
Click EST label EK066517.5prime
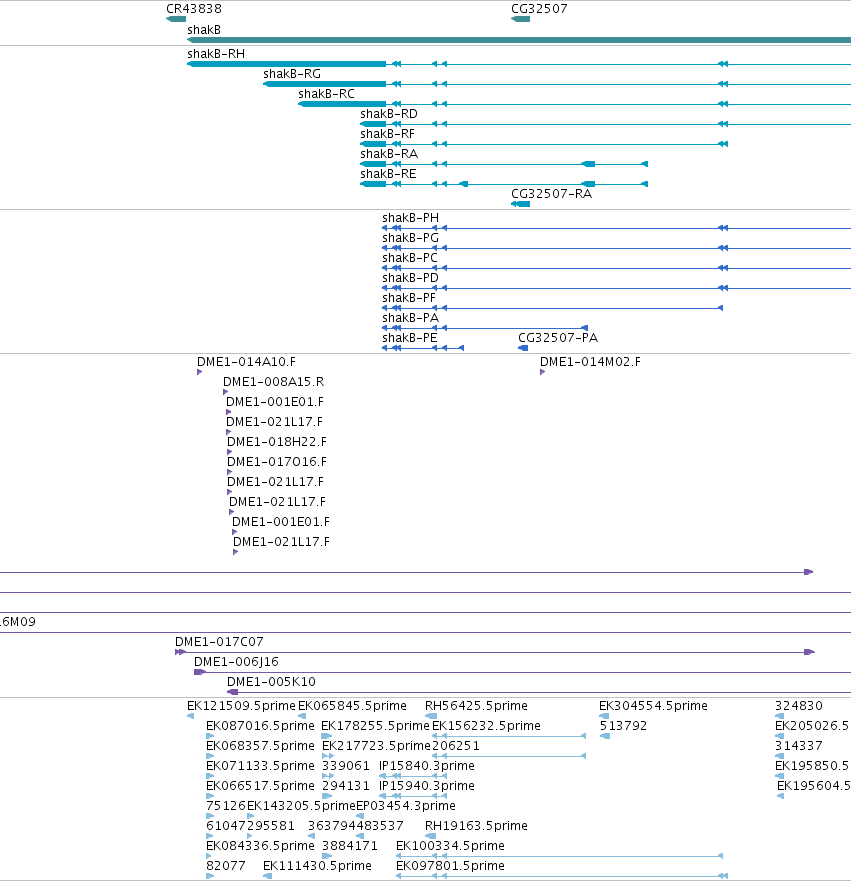[x=260, y=786]
